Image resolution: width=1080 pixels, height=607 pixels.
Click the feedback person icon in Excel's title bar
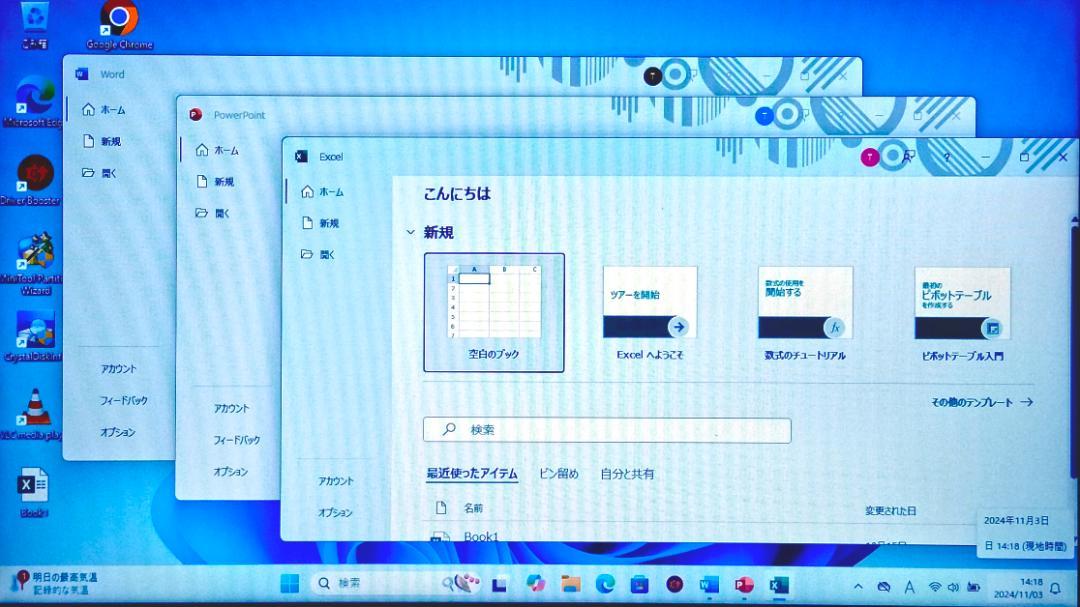point(908,157)
